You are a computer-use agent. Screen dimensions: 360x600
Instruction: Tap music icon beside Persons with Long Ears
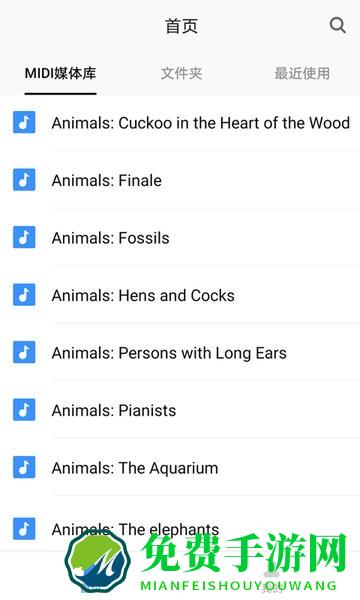click(x=24, y=352)
